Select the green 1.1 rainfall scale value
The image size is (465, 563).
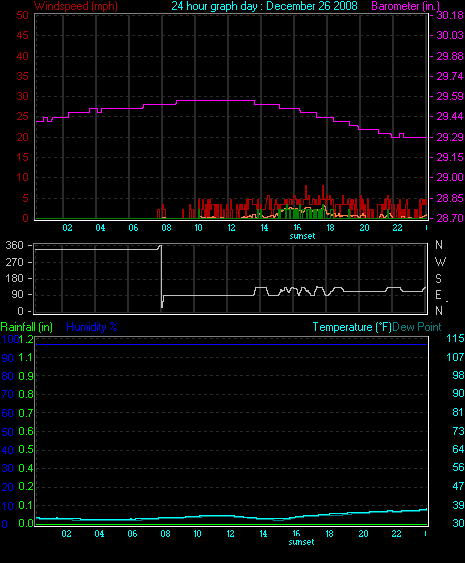[x=26, y=357]
